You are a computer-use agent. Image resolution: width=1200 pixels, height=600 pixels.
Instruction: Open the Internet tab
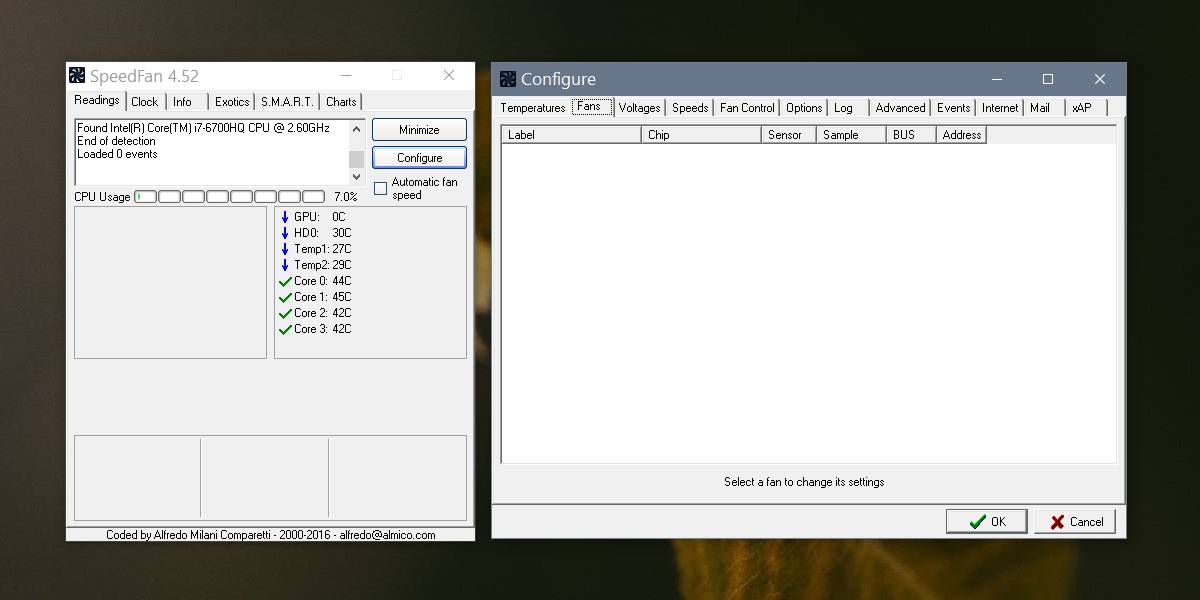click(x=1000, y=108)
